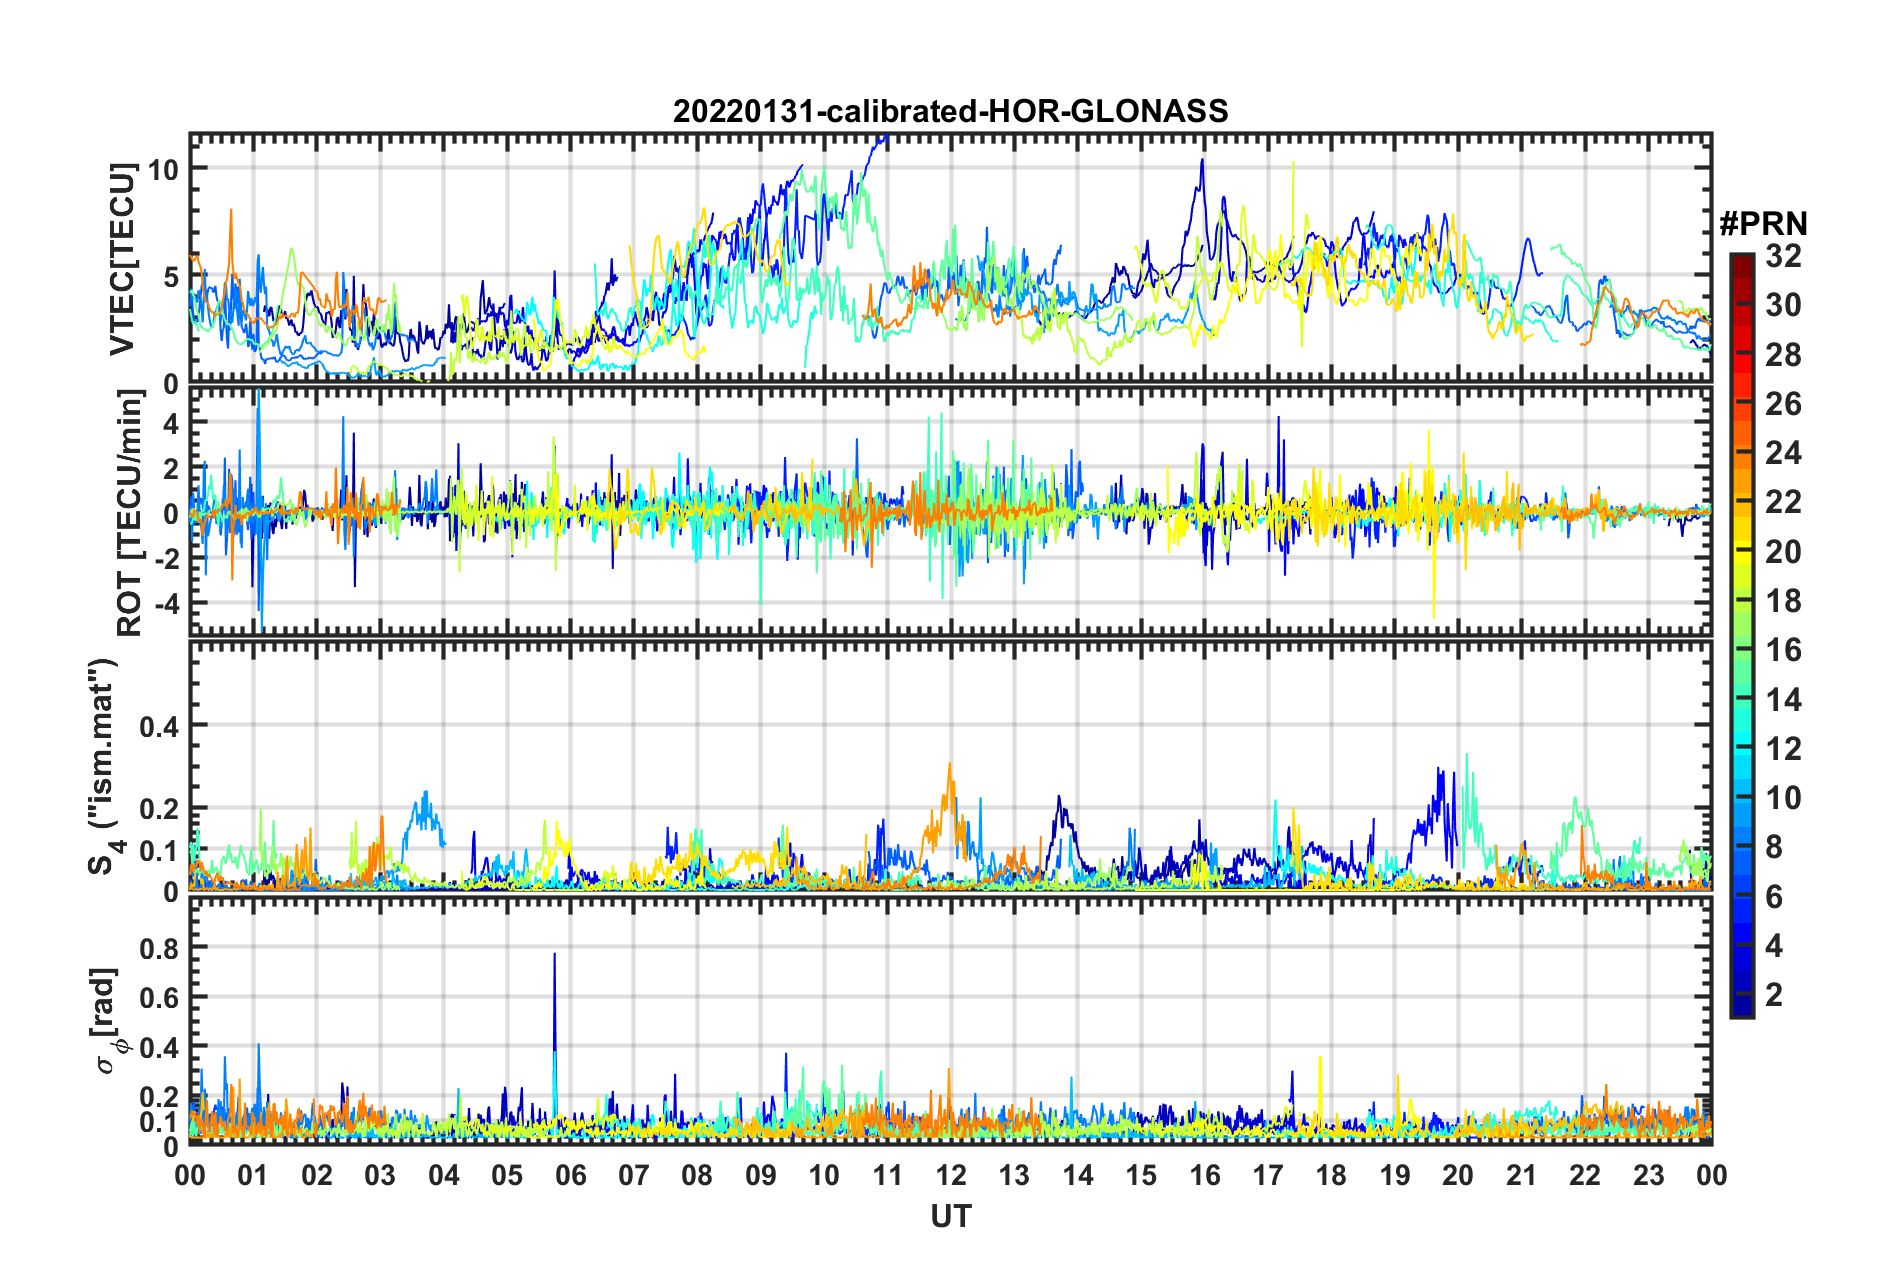
Task: Click the #PRN colorbar title
Action: (1763, 224)
